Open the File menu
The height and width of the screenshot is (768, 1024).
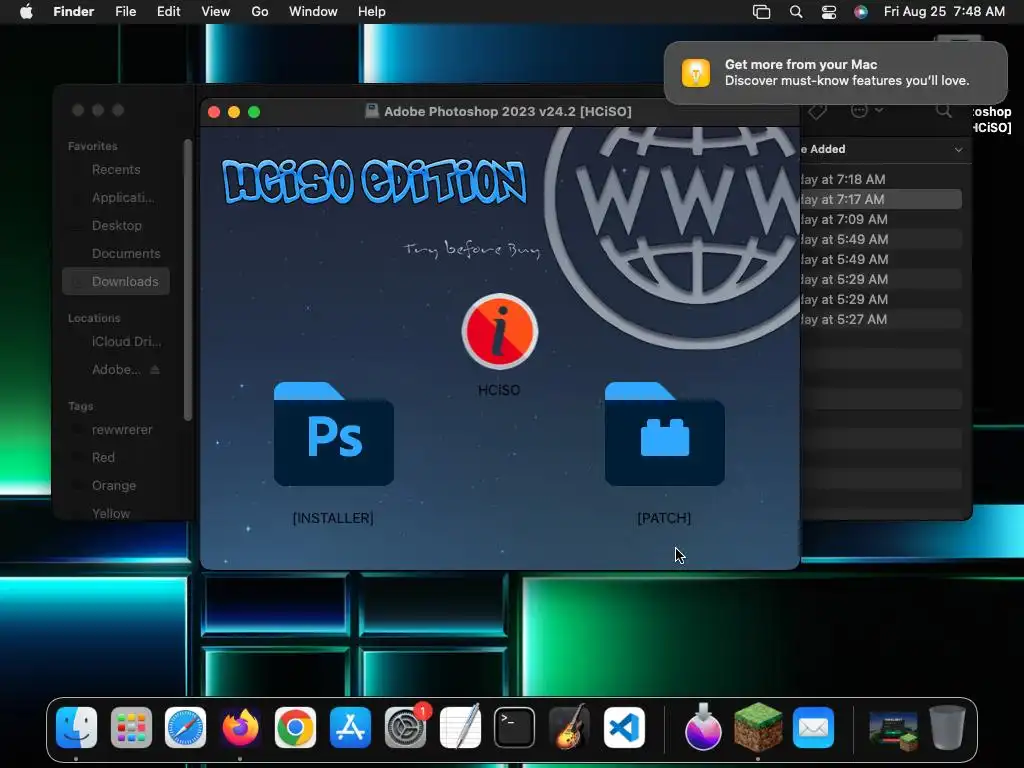click(125, 12)
